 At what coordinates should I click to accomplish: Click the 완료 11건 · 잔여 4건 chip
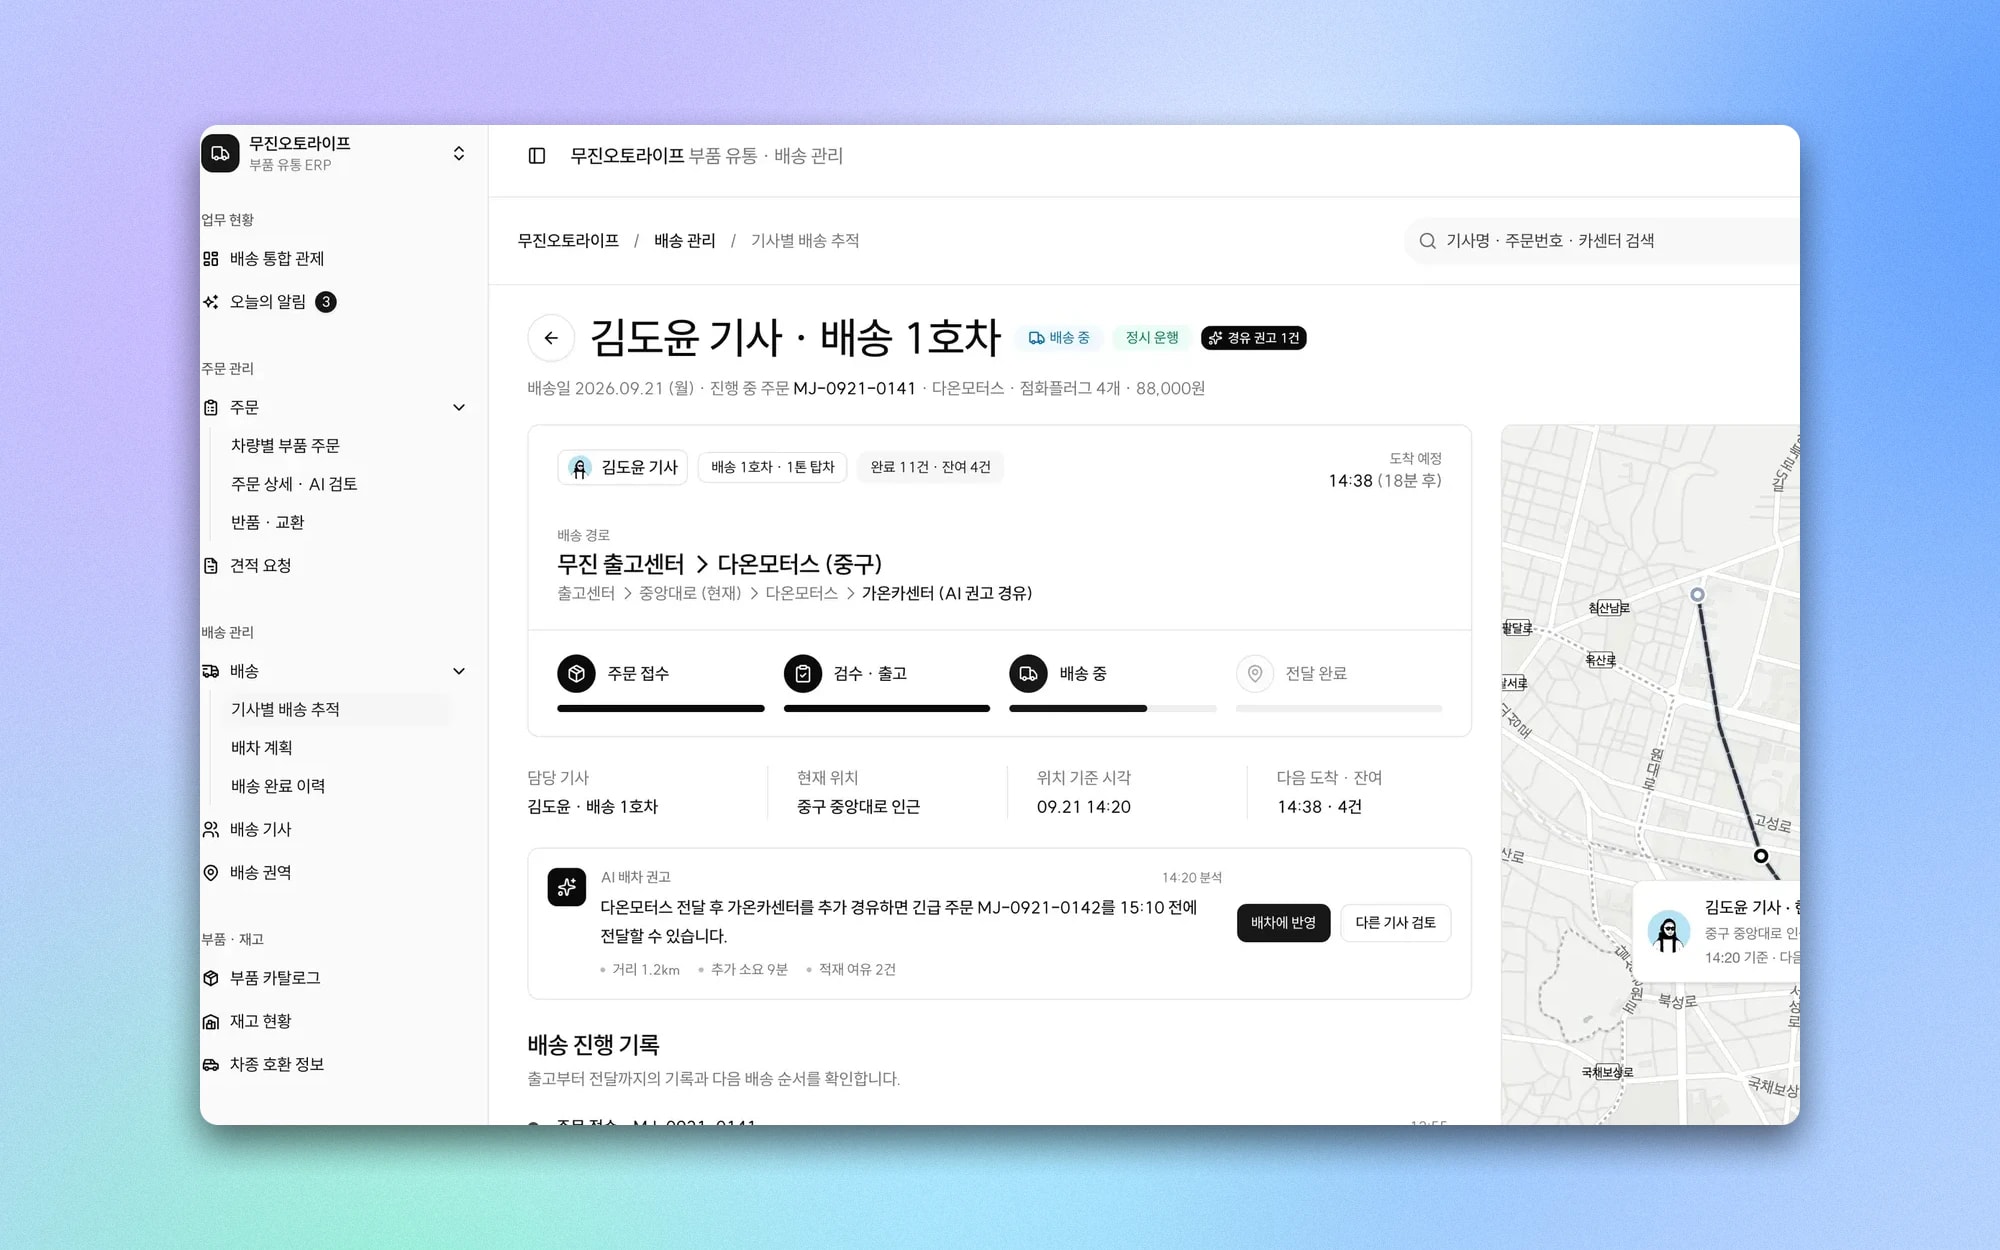point(930,467)
